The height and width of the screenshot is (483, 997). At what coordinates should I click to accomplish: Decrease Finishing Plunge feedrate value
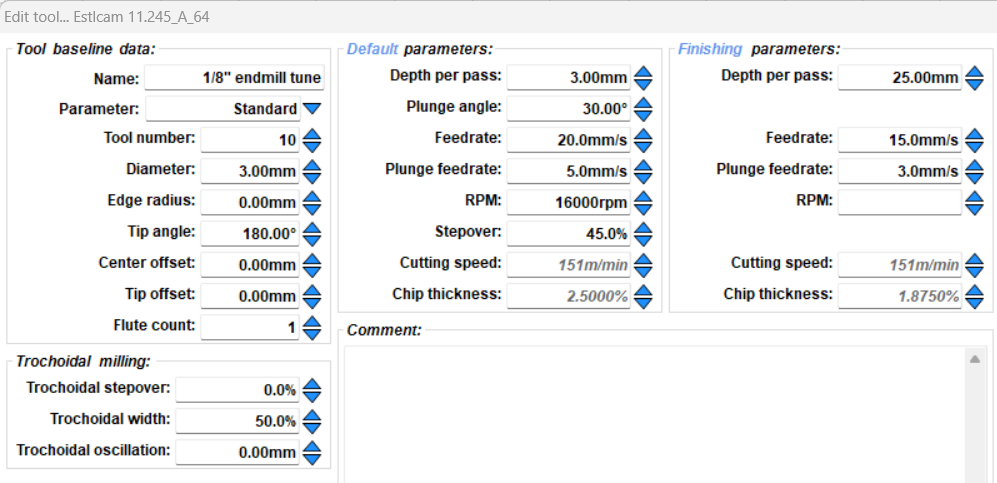point(975,177)
